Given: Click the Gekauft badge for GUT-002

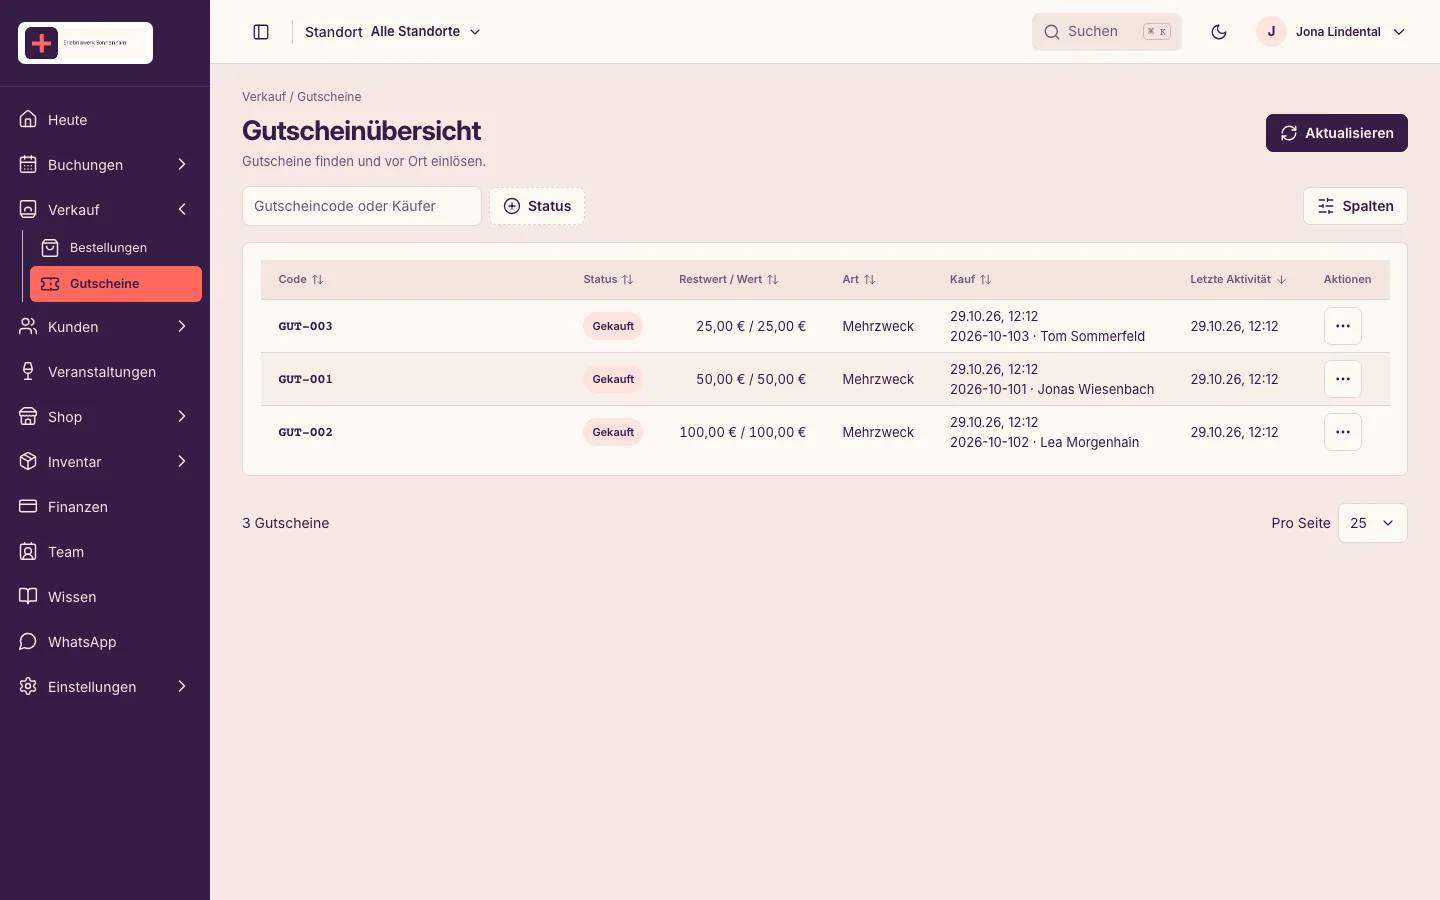Looking at the screenshot, I should coord(613,432).
